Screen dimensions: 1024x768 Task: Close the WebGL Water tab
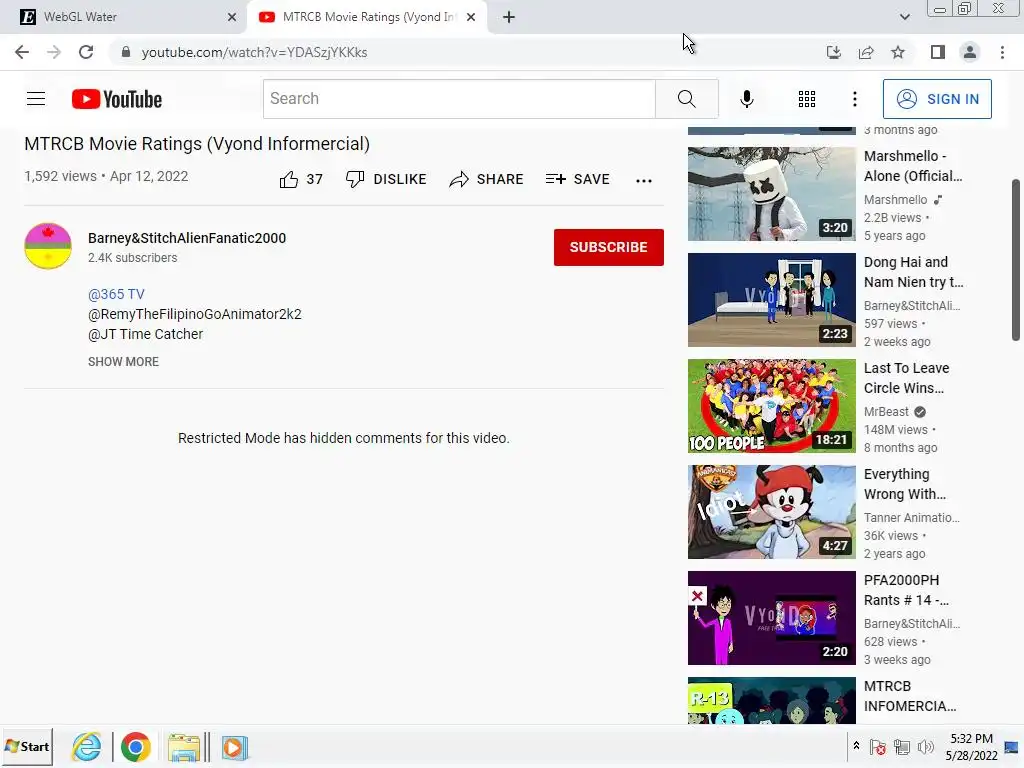pos(232,17)
